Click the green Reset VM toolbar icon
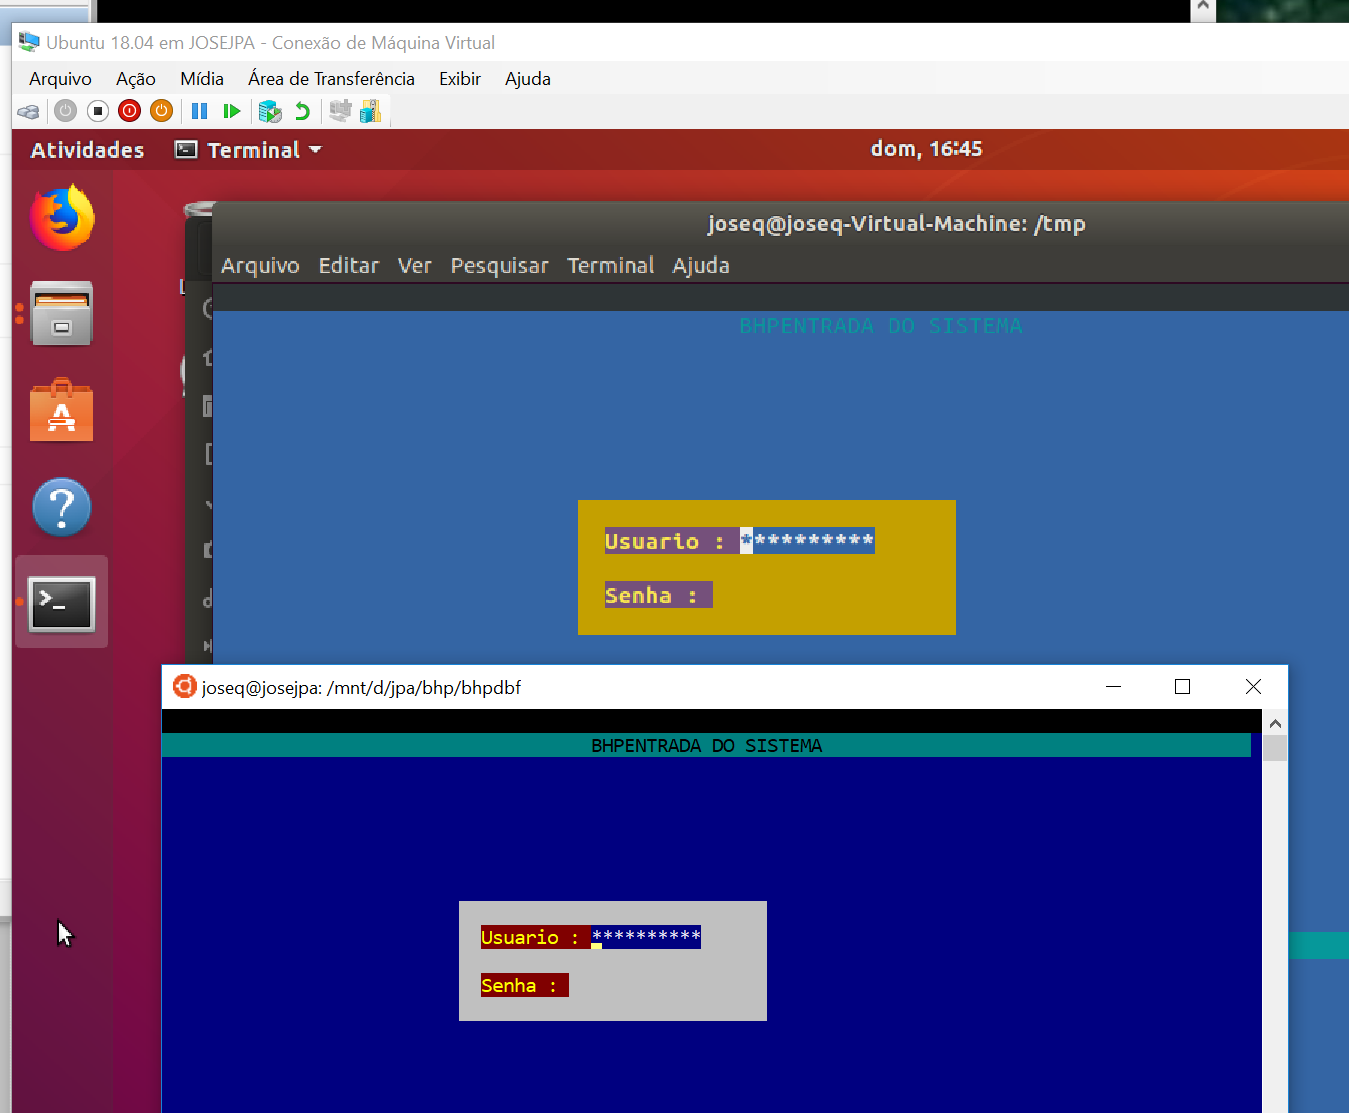 pyautogui.click(x=232, y=111)
